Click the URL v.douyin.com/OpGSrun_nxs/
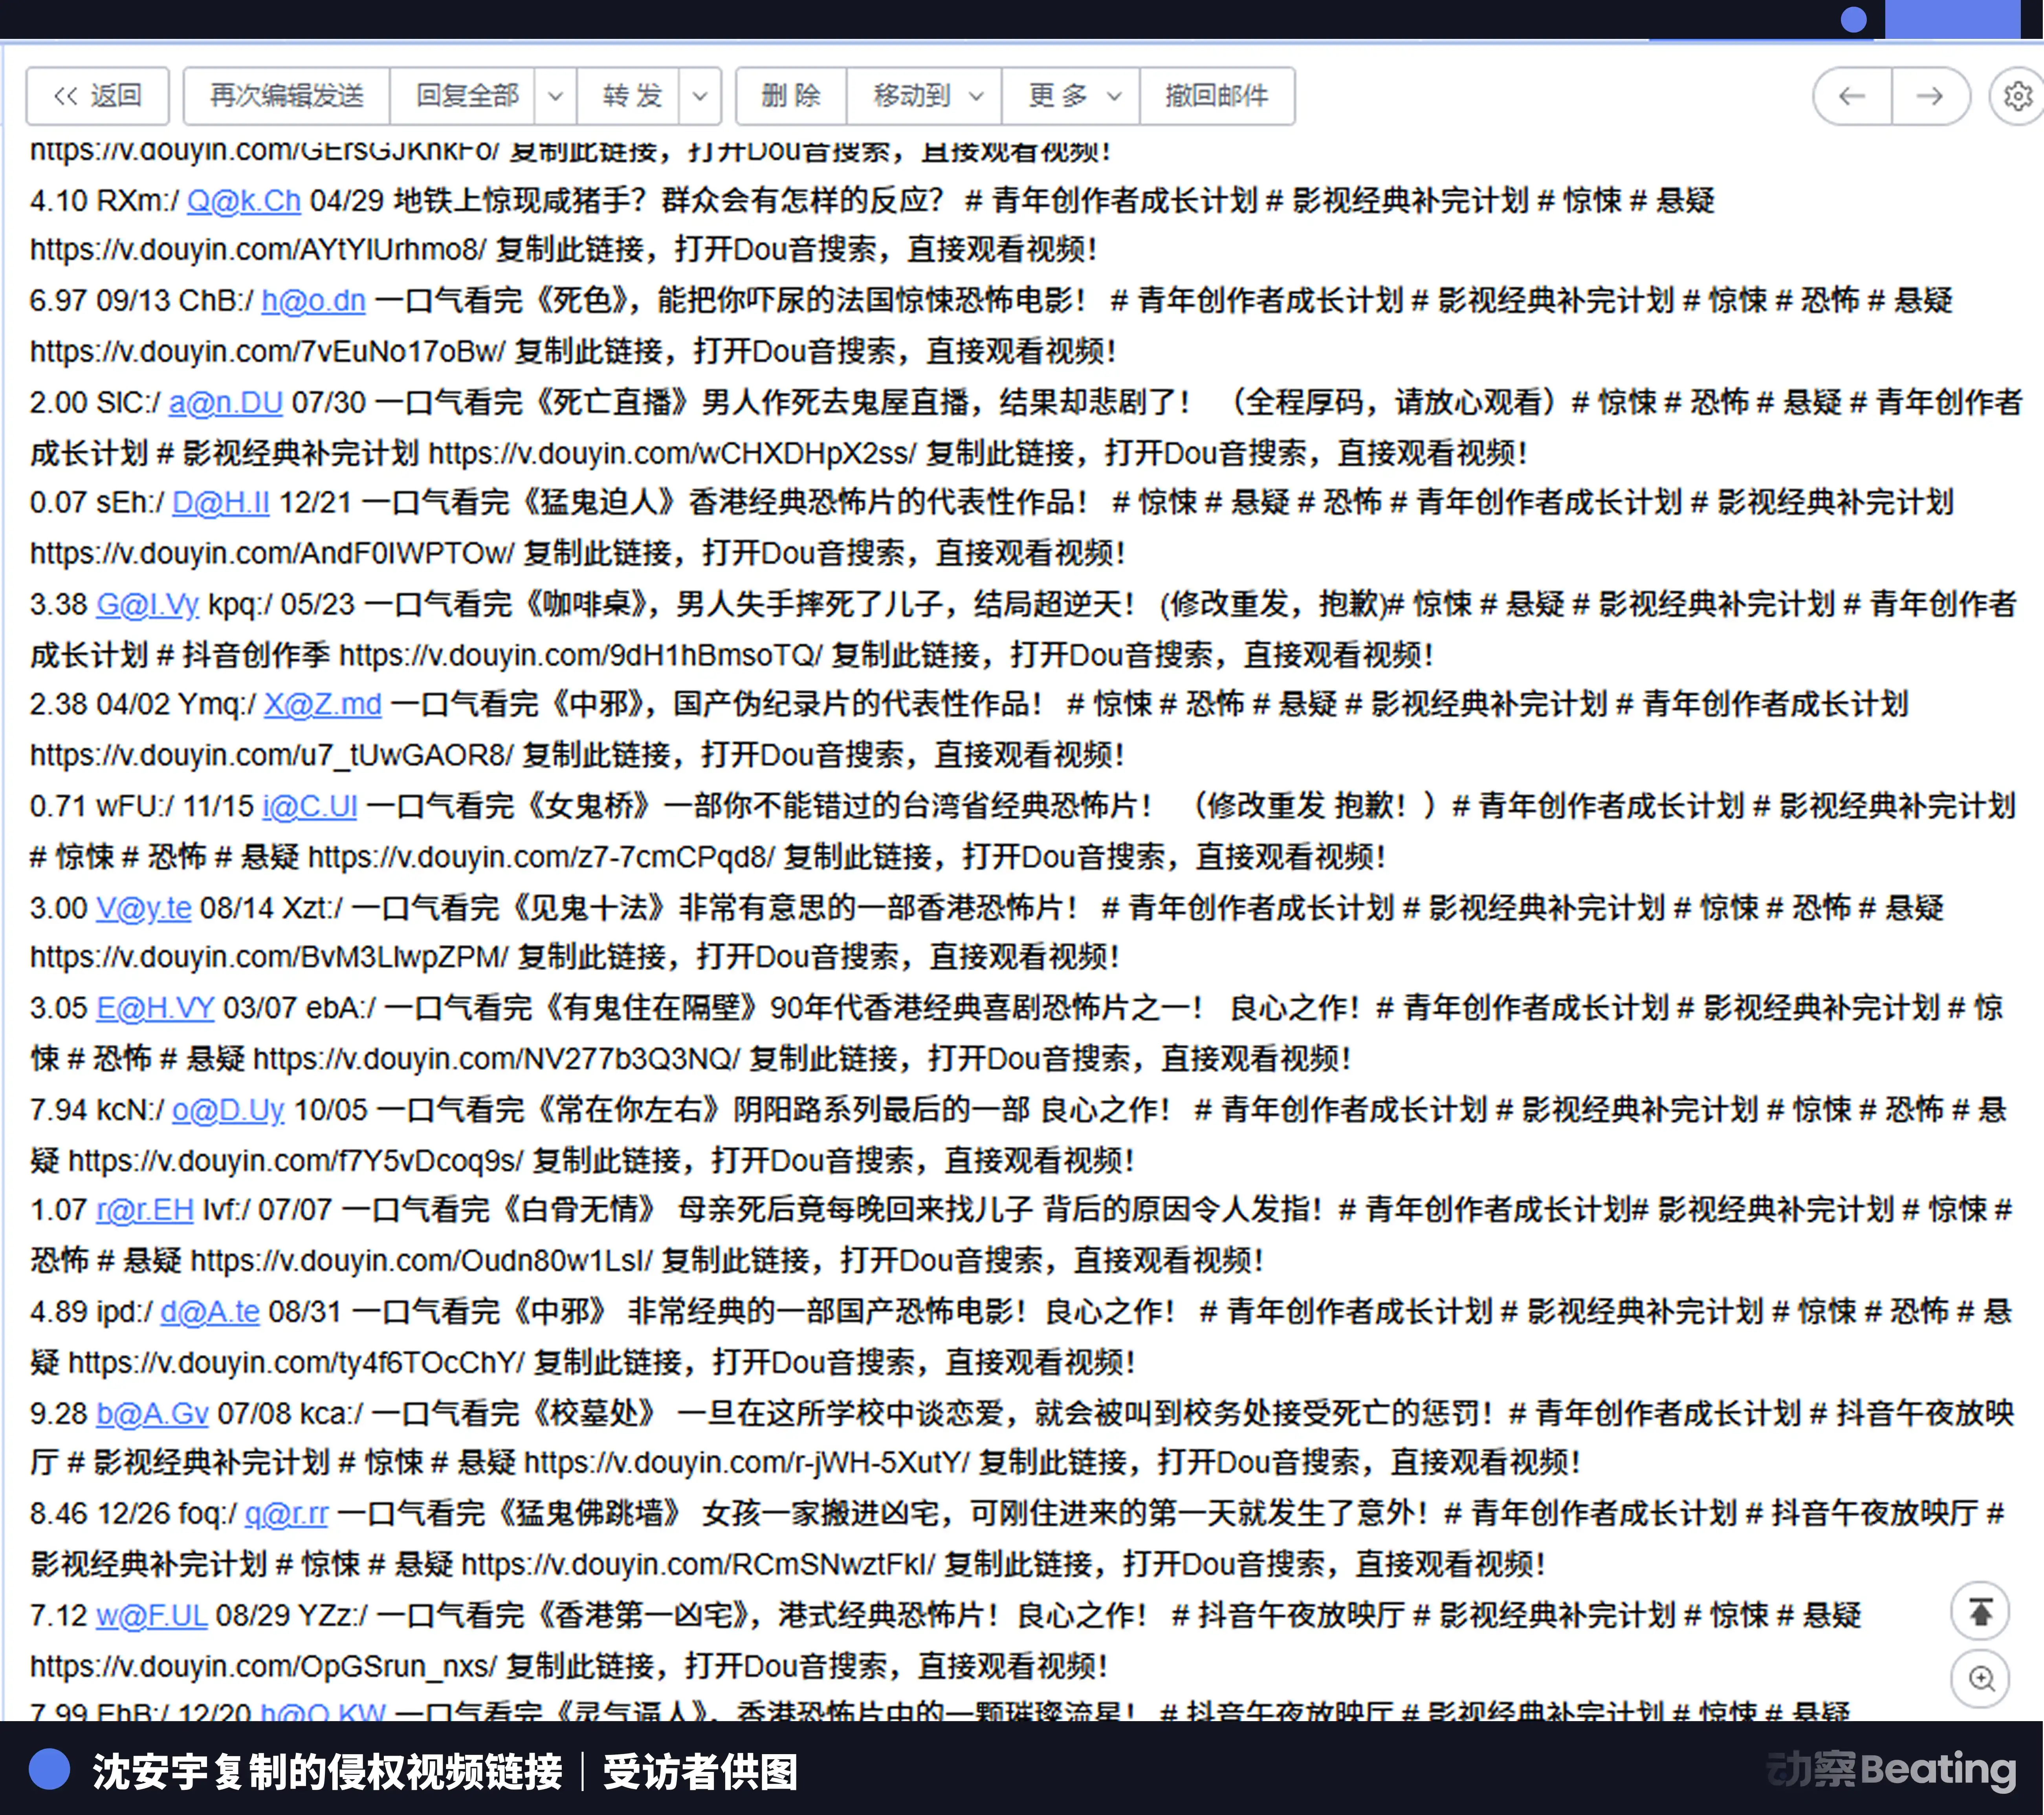Viewport: 2044px width, 1815px height. pos(263,1667)
